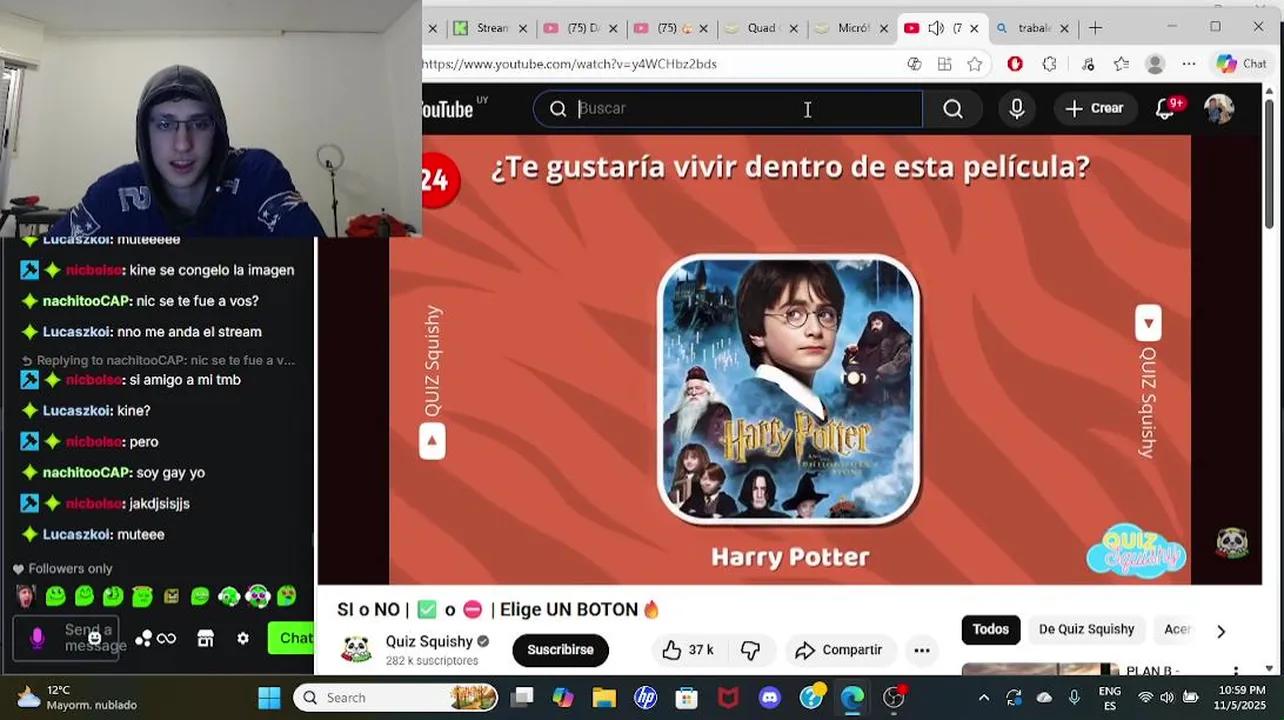Click the Crear button
This screenshot has width=1284, height=720.
(x=1094, y=108)
